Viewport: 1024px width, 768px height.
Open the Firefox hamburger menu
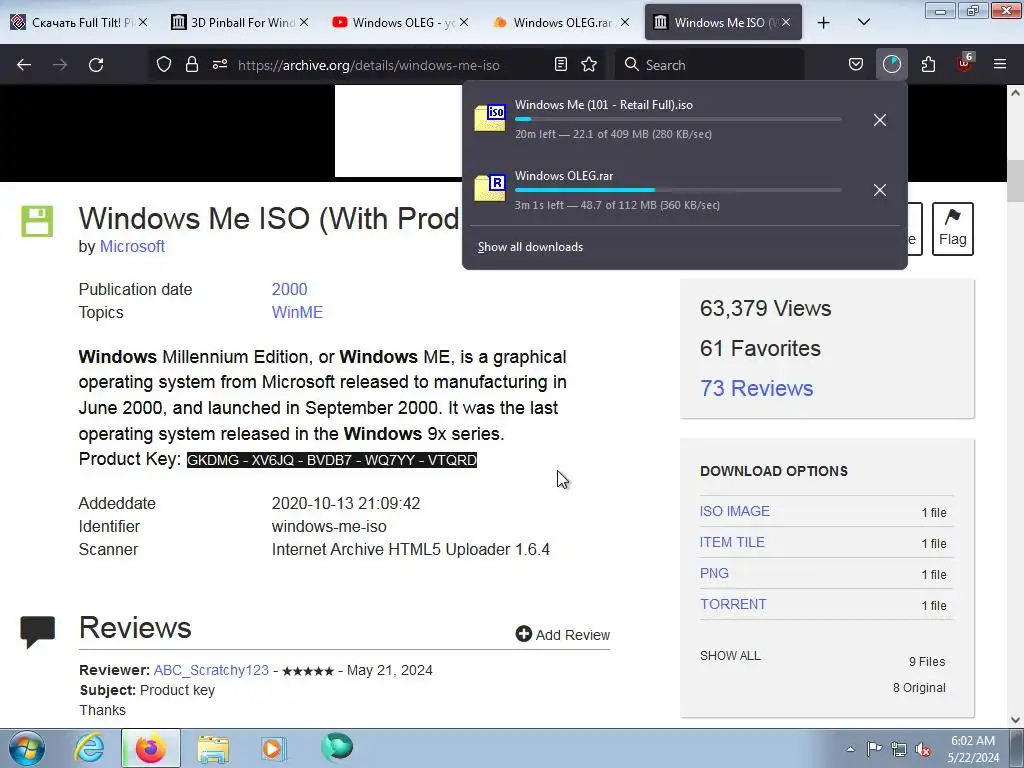(x=1000, y=65)
